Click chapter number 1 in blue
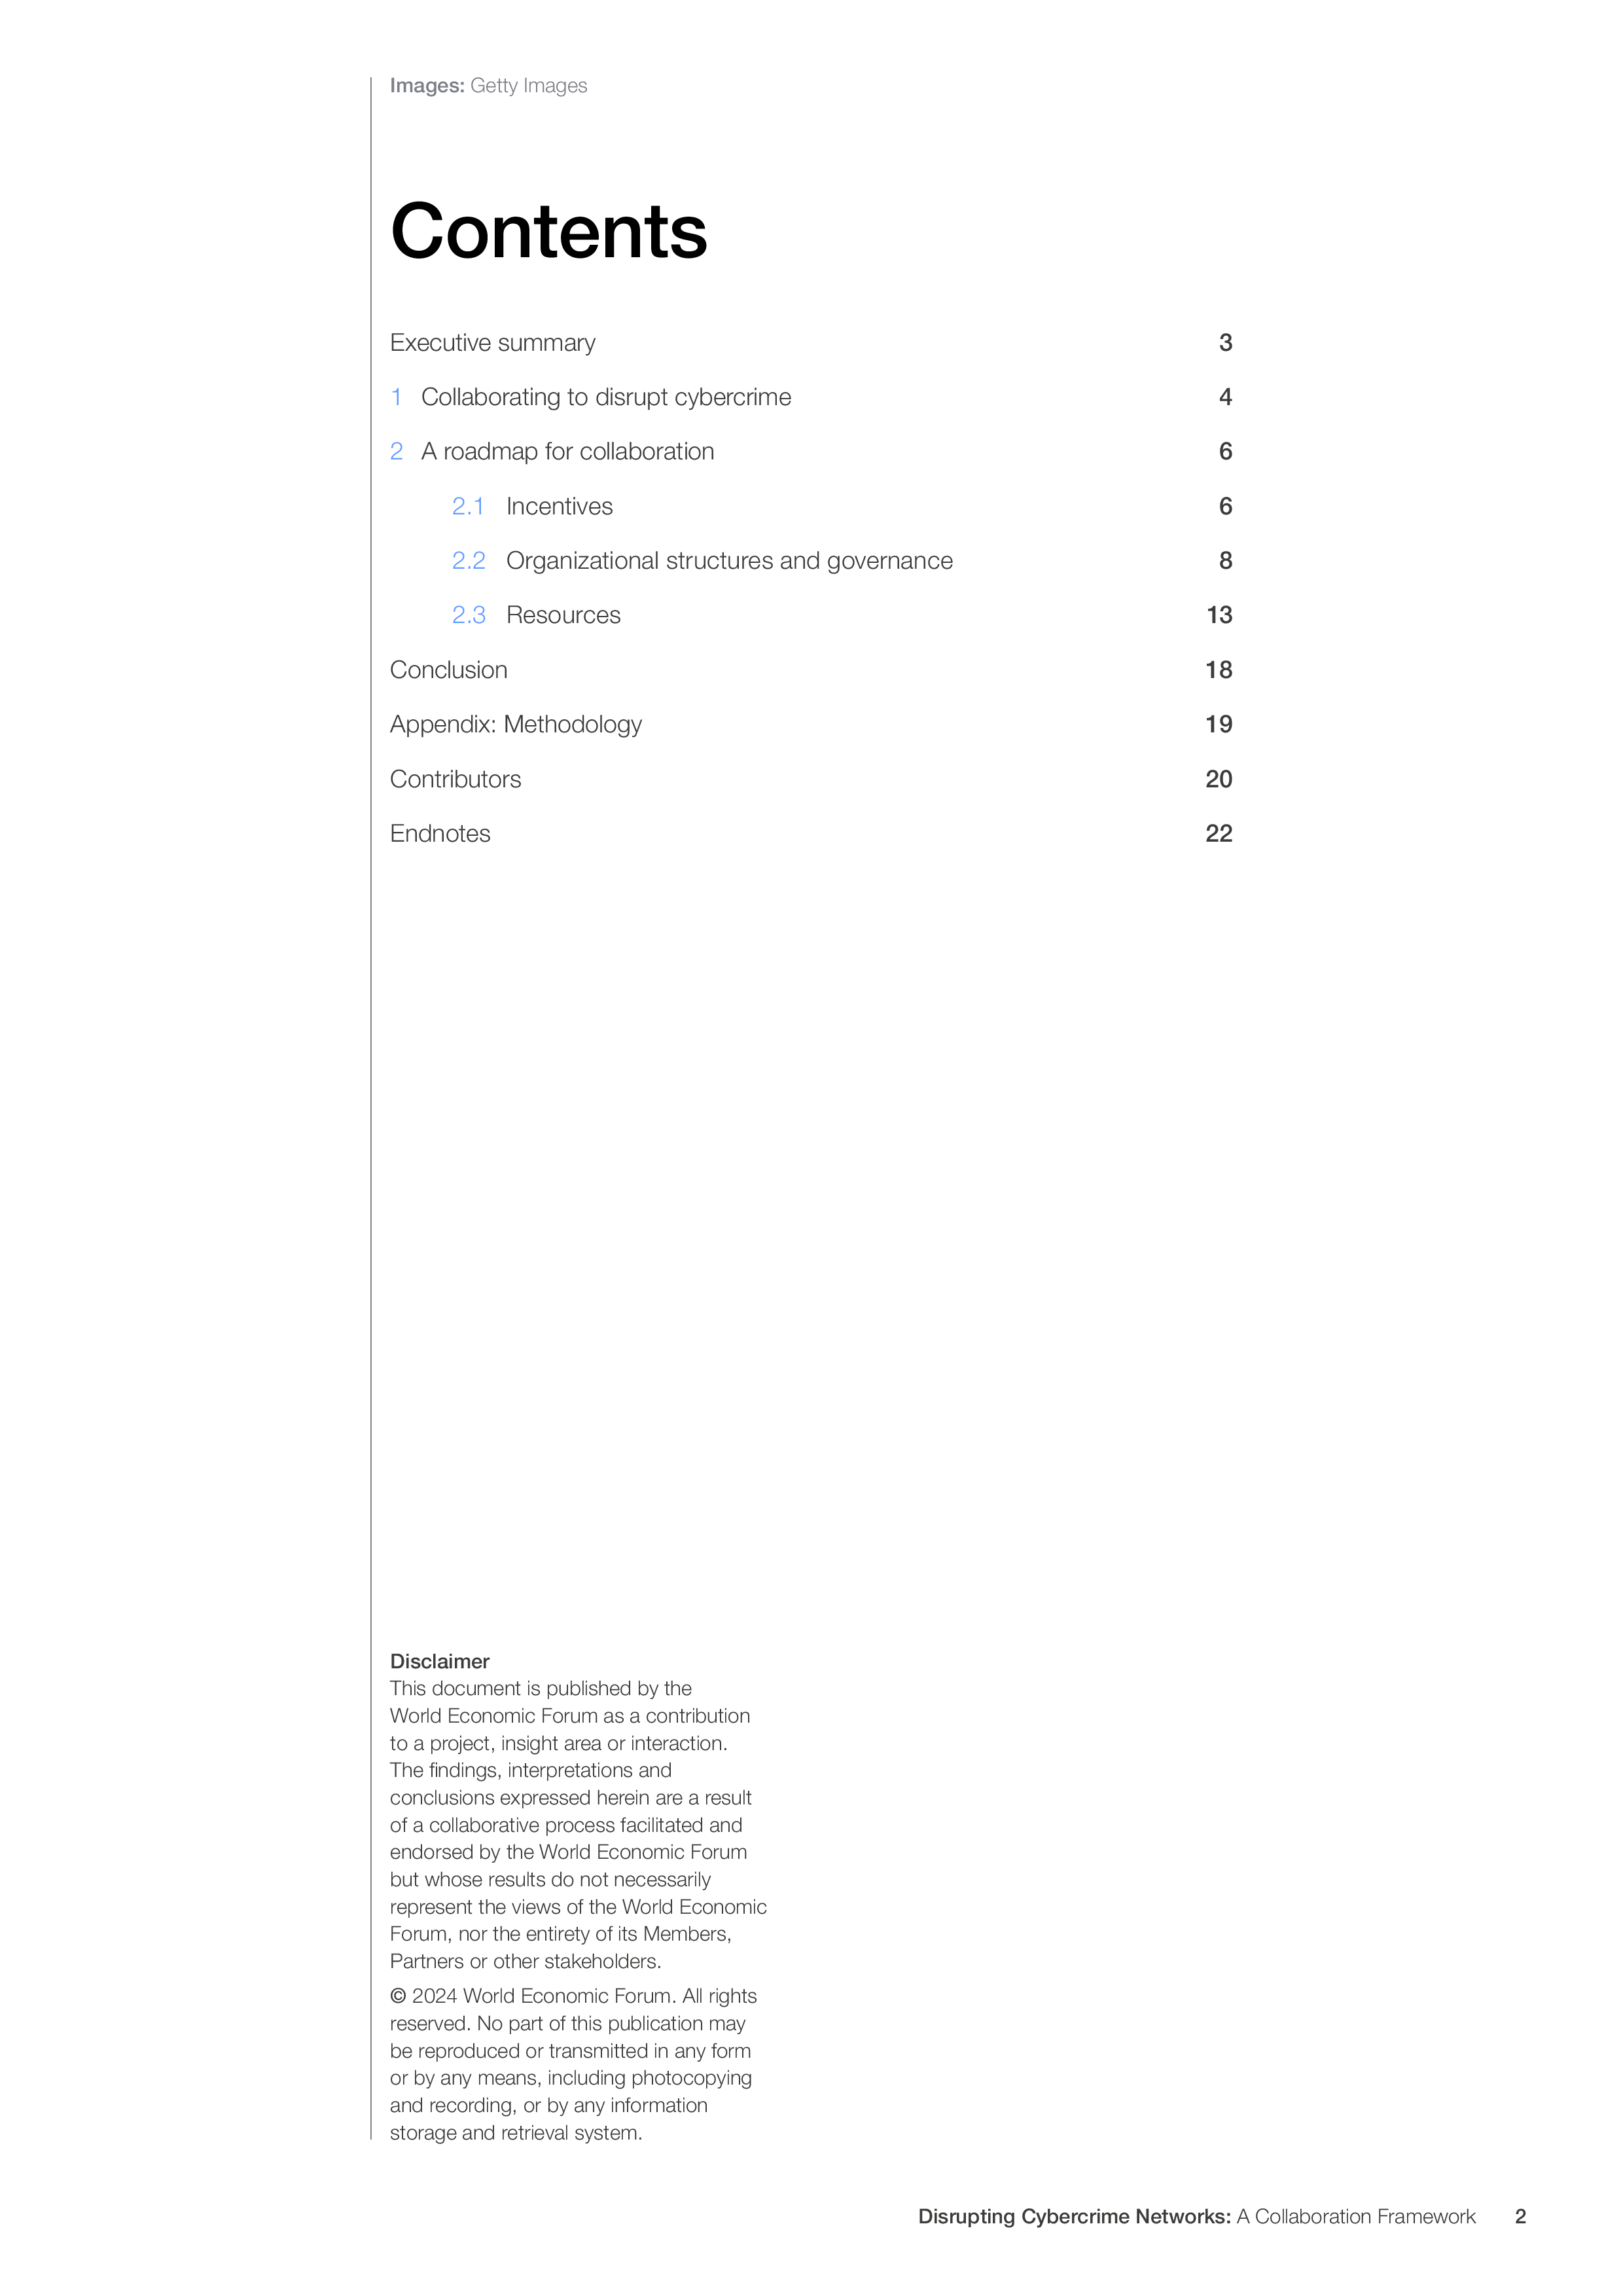 [x=397, y=397]
